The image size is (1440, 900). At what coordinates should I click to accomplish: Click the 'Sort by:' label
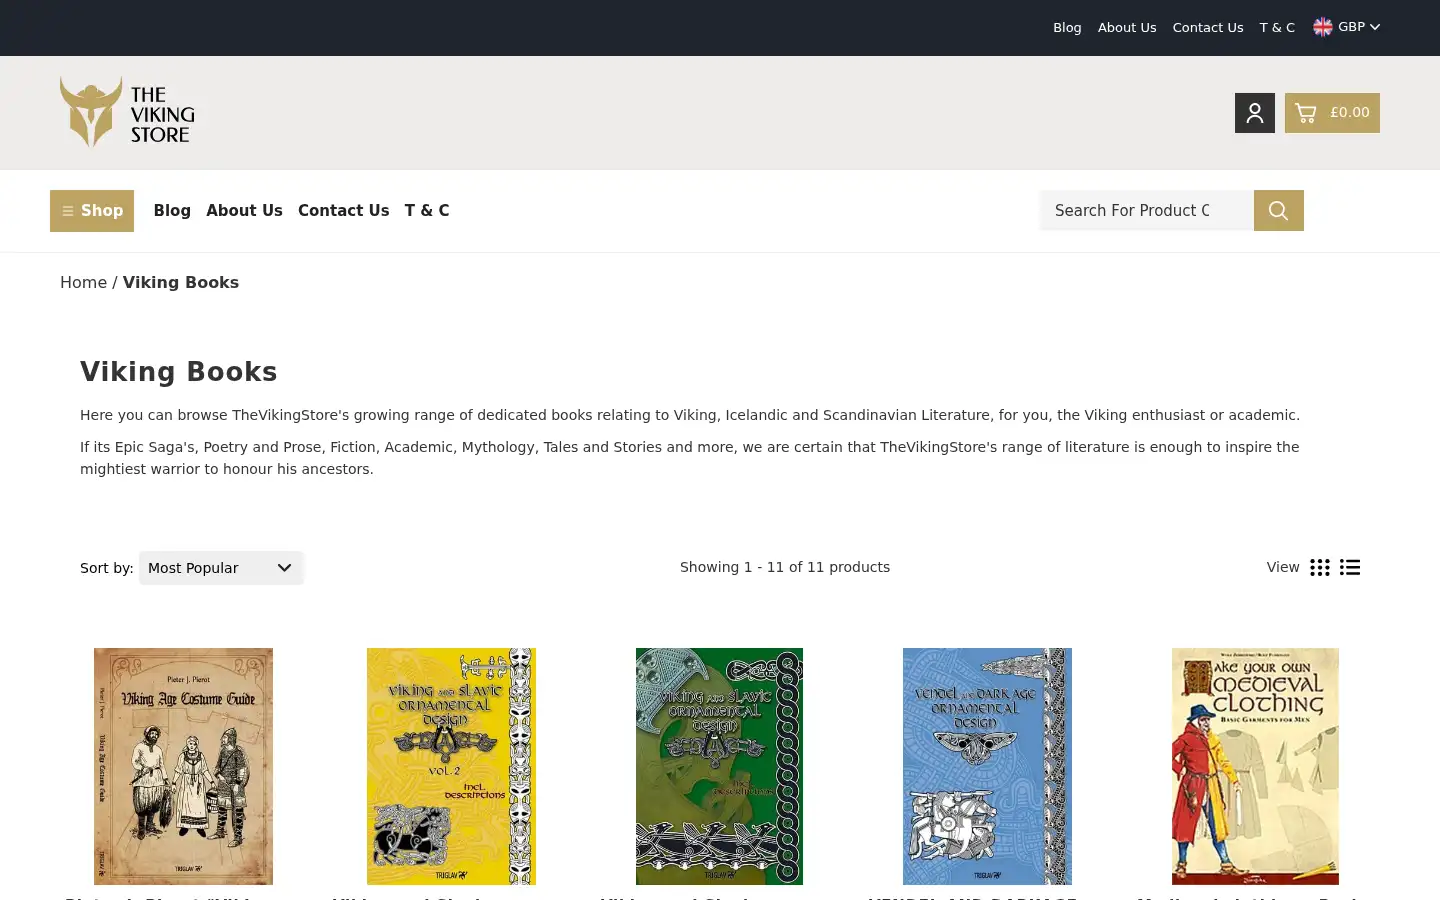(107, 568)
